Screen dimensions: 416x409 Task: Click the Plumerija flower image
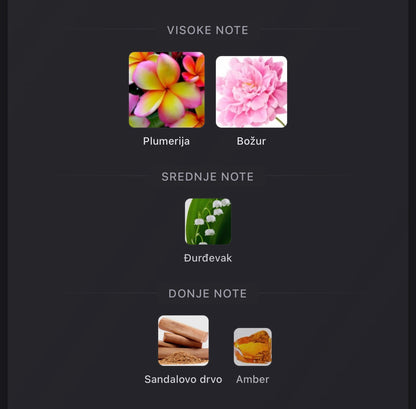coord(167,90)
